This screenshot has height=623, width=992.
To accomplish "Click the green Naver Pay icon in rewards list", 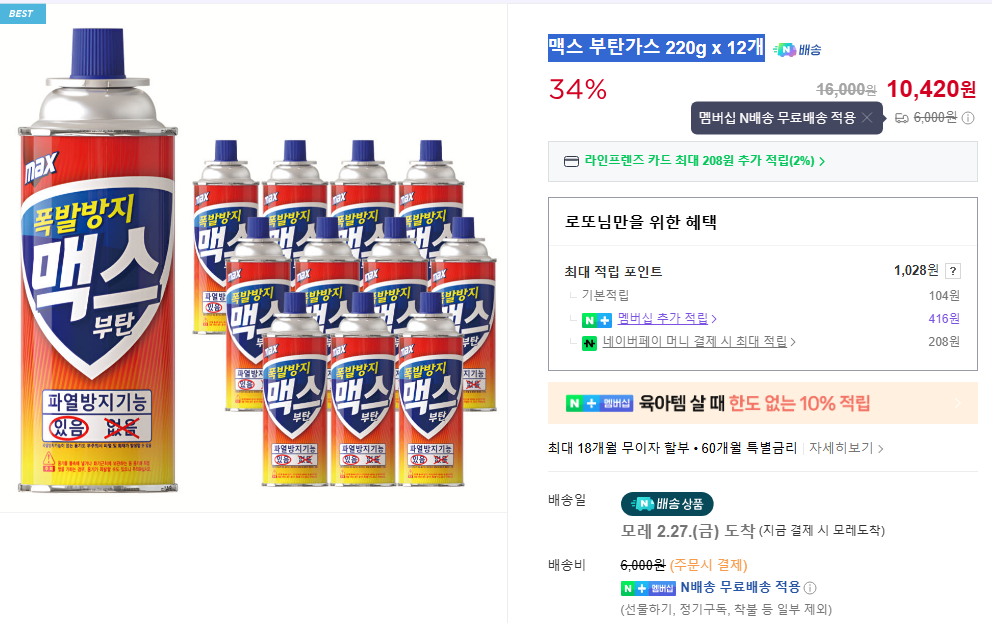I will [589, 342].
